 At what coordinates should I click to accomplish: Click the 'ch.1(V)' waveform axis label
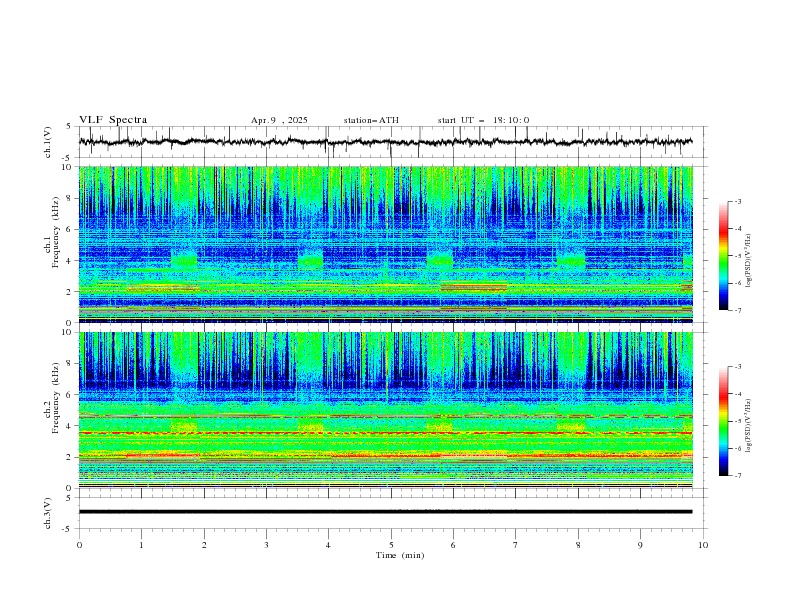click(x=48, y=142)
